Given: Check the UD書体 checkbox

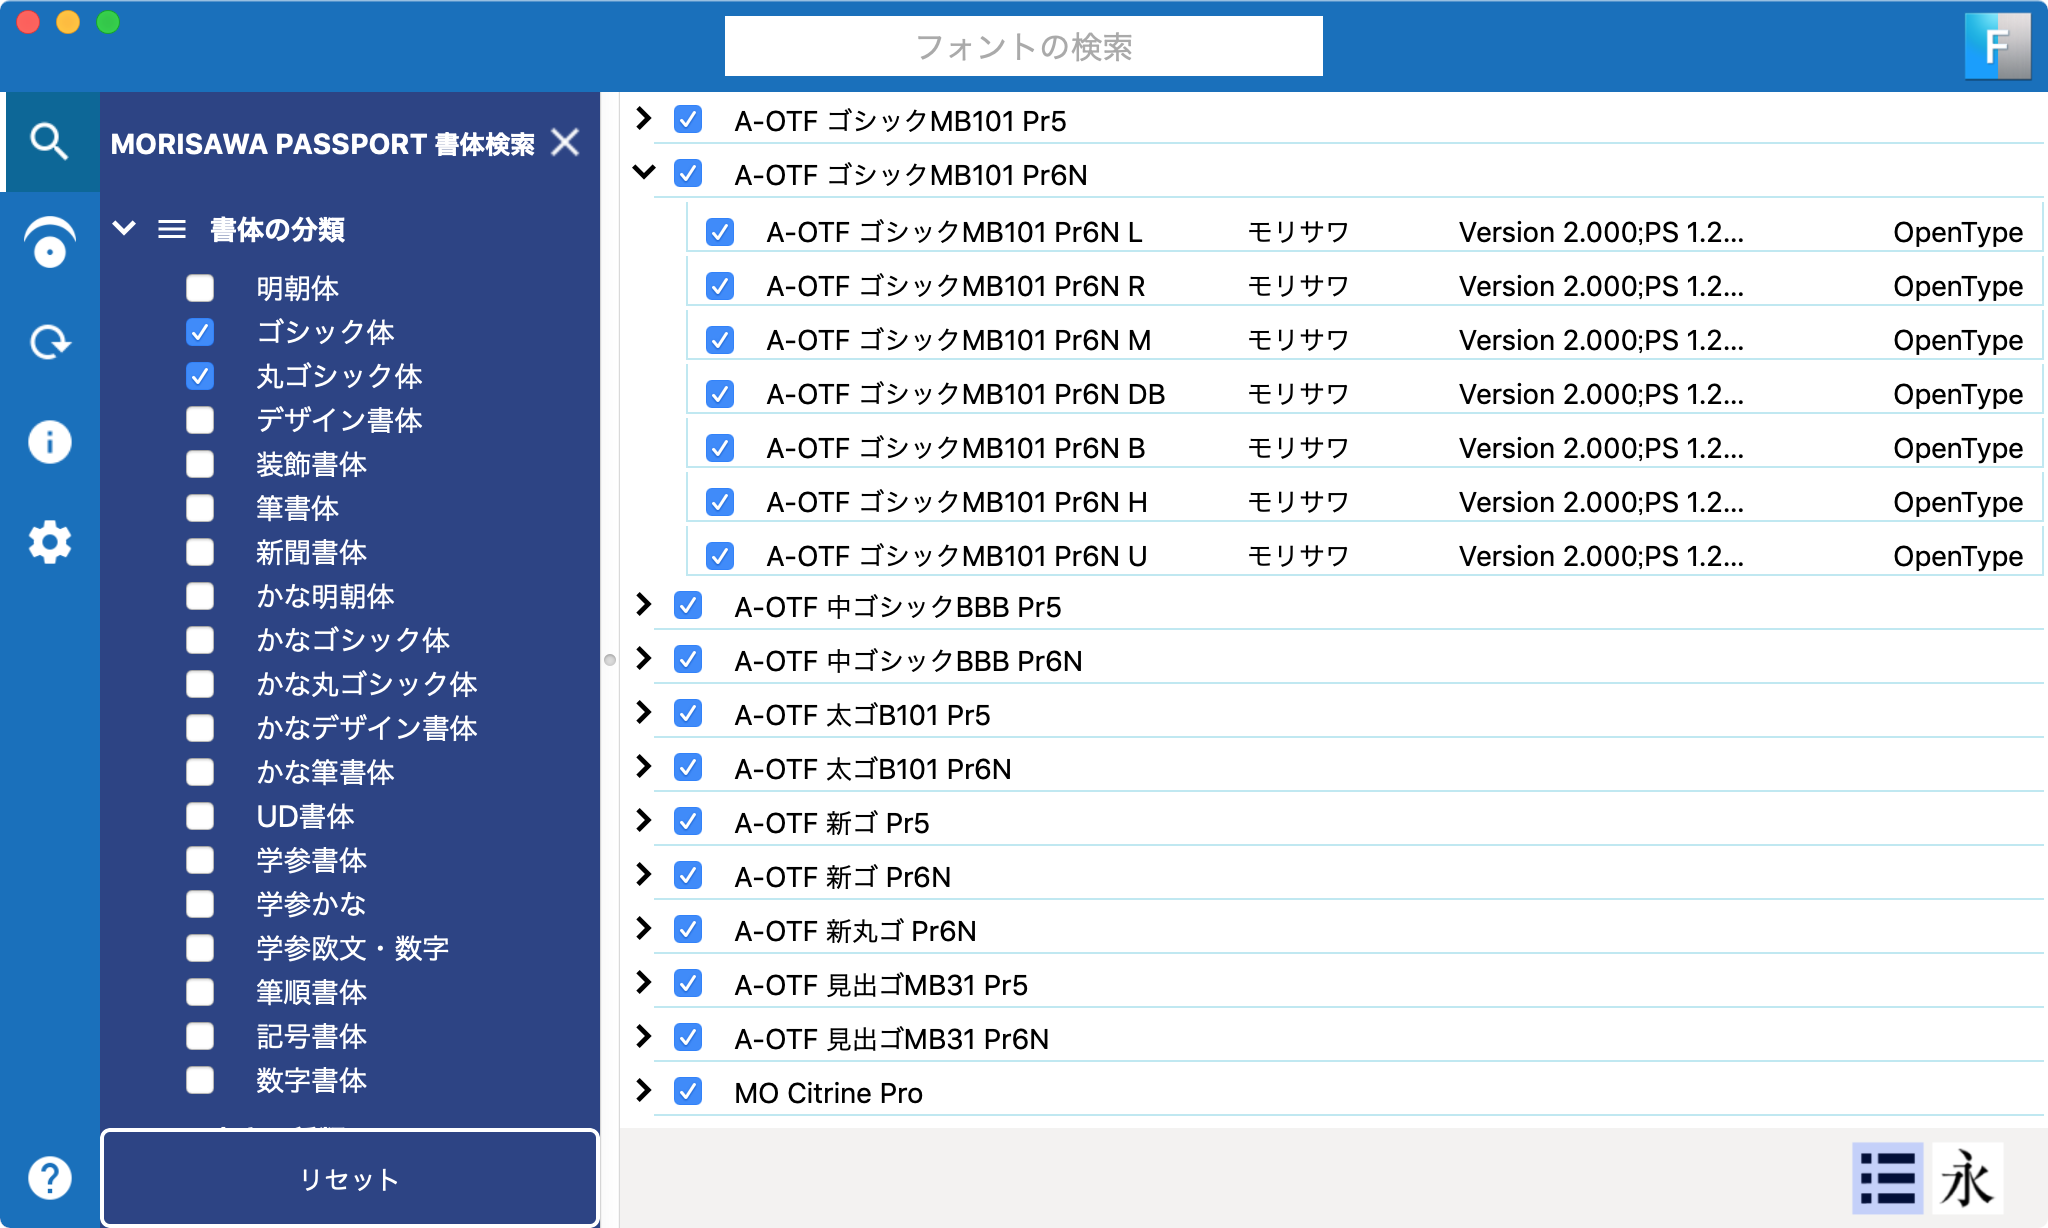Looking at the screenshot, I should [x=200, y=816].
